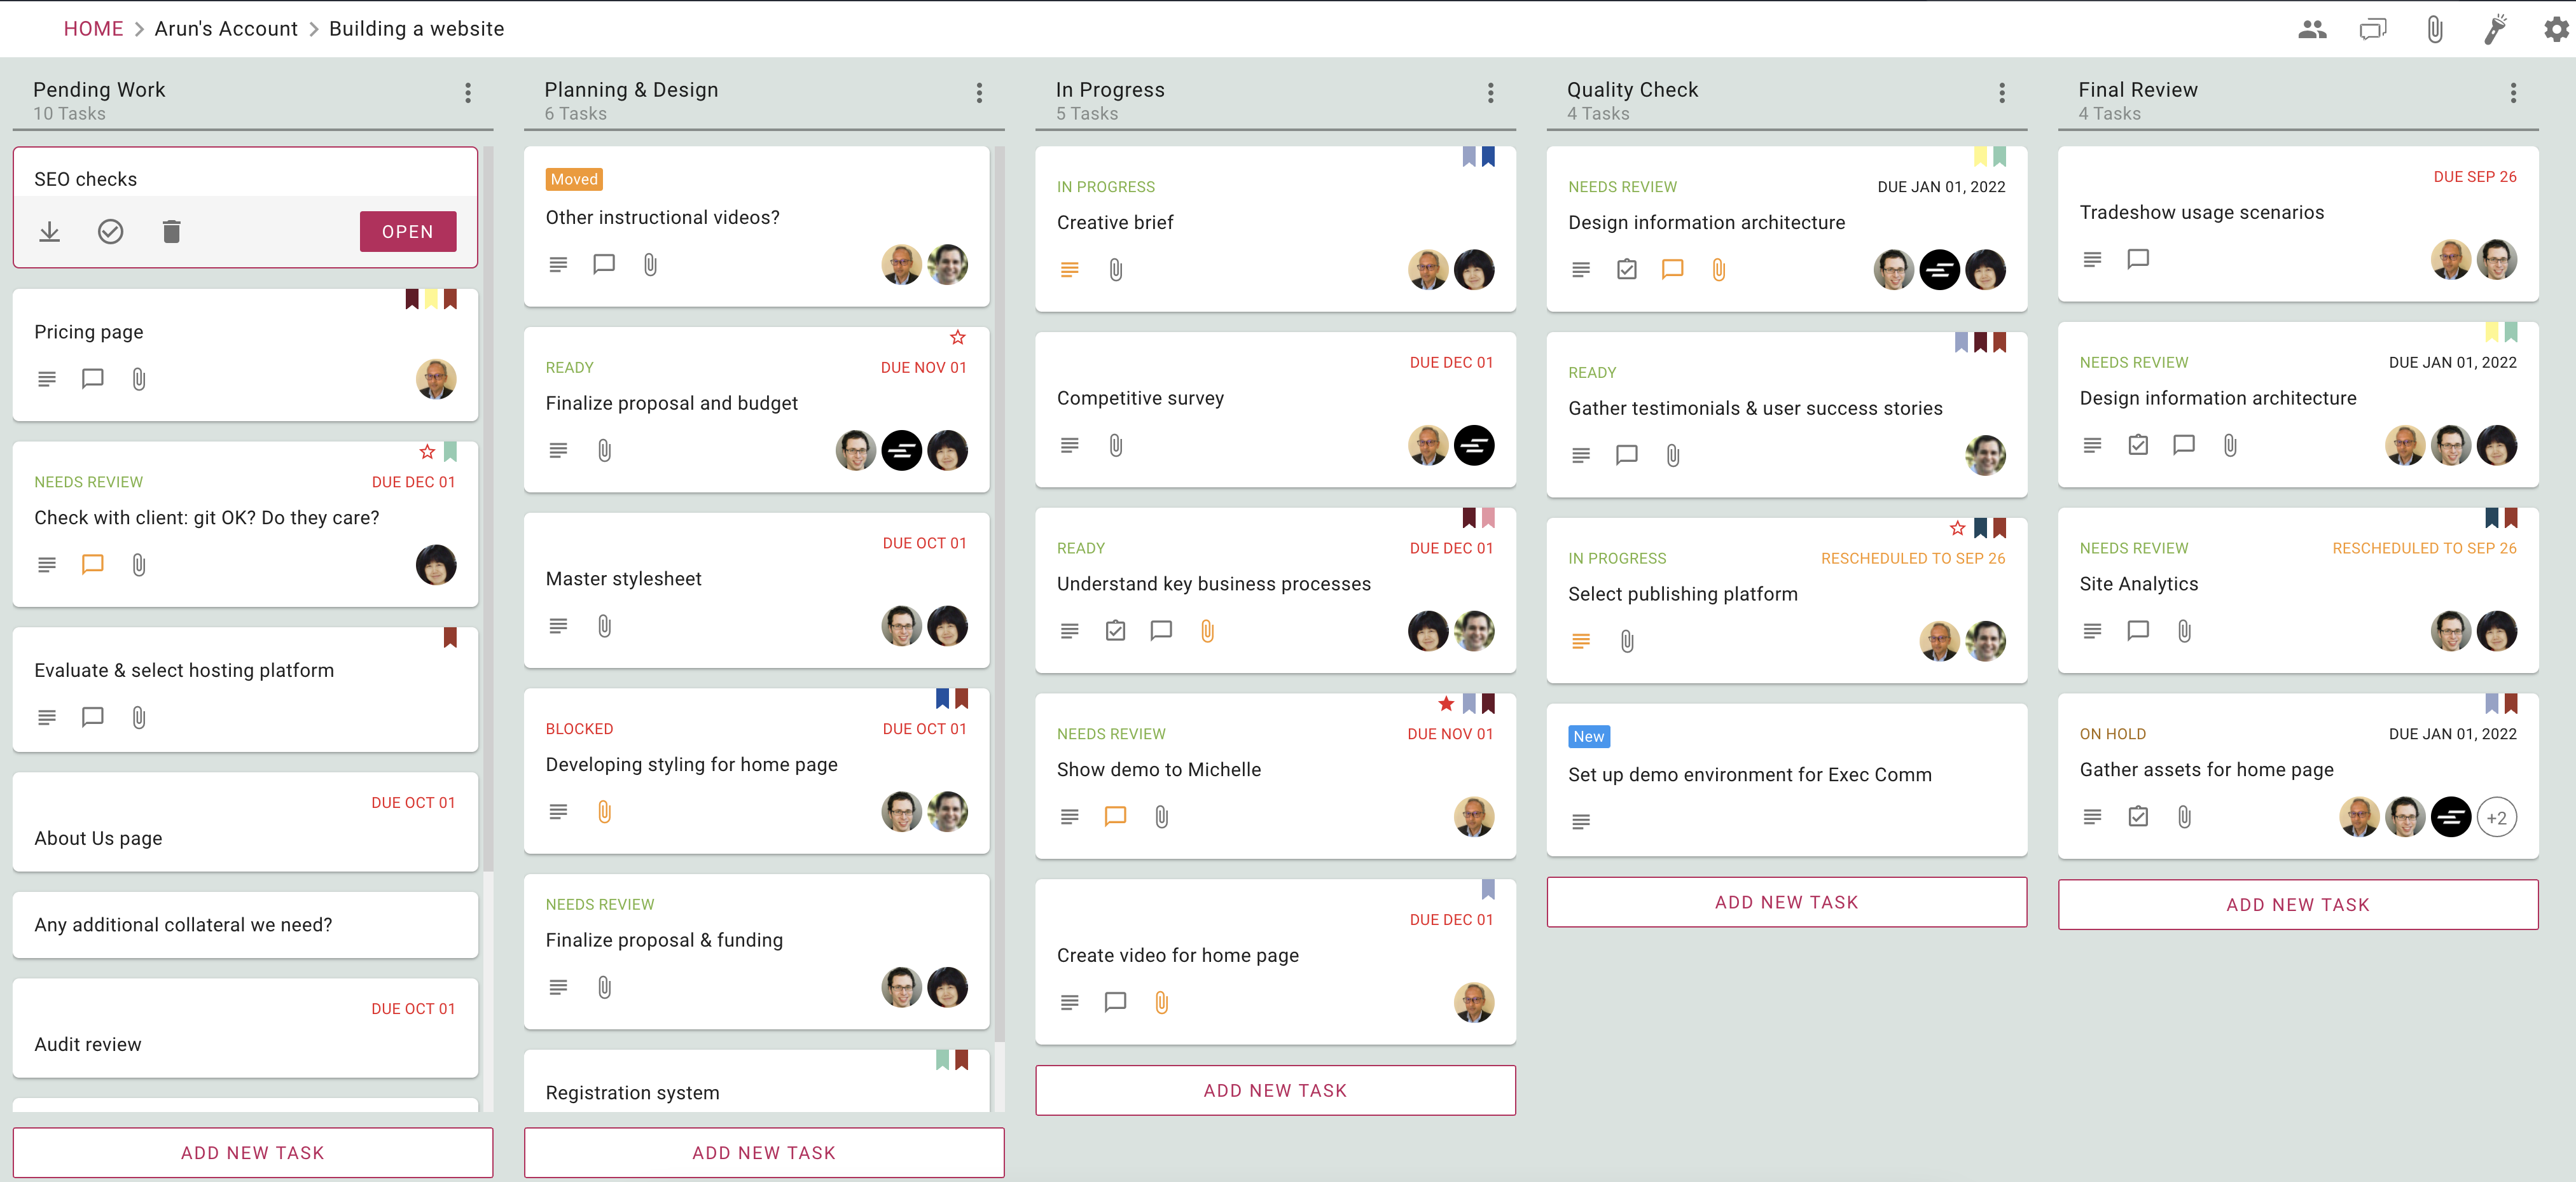Open checklist icon on Quality Check Design information architecture
2576x1182 pixels.
pyautogui.click(x=1627, y=270)
